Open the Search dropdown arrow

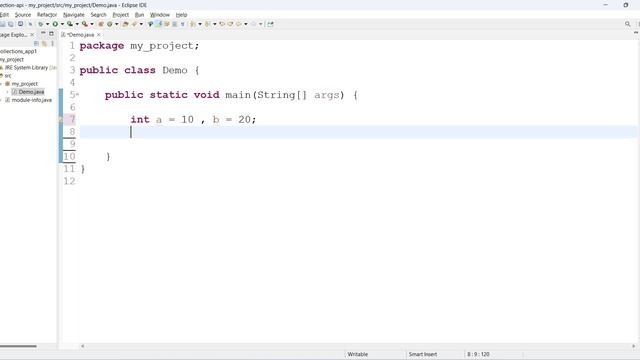coord(141,24)
